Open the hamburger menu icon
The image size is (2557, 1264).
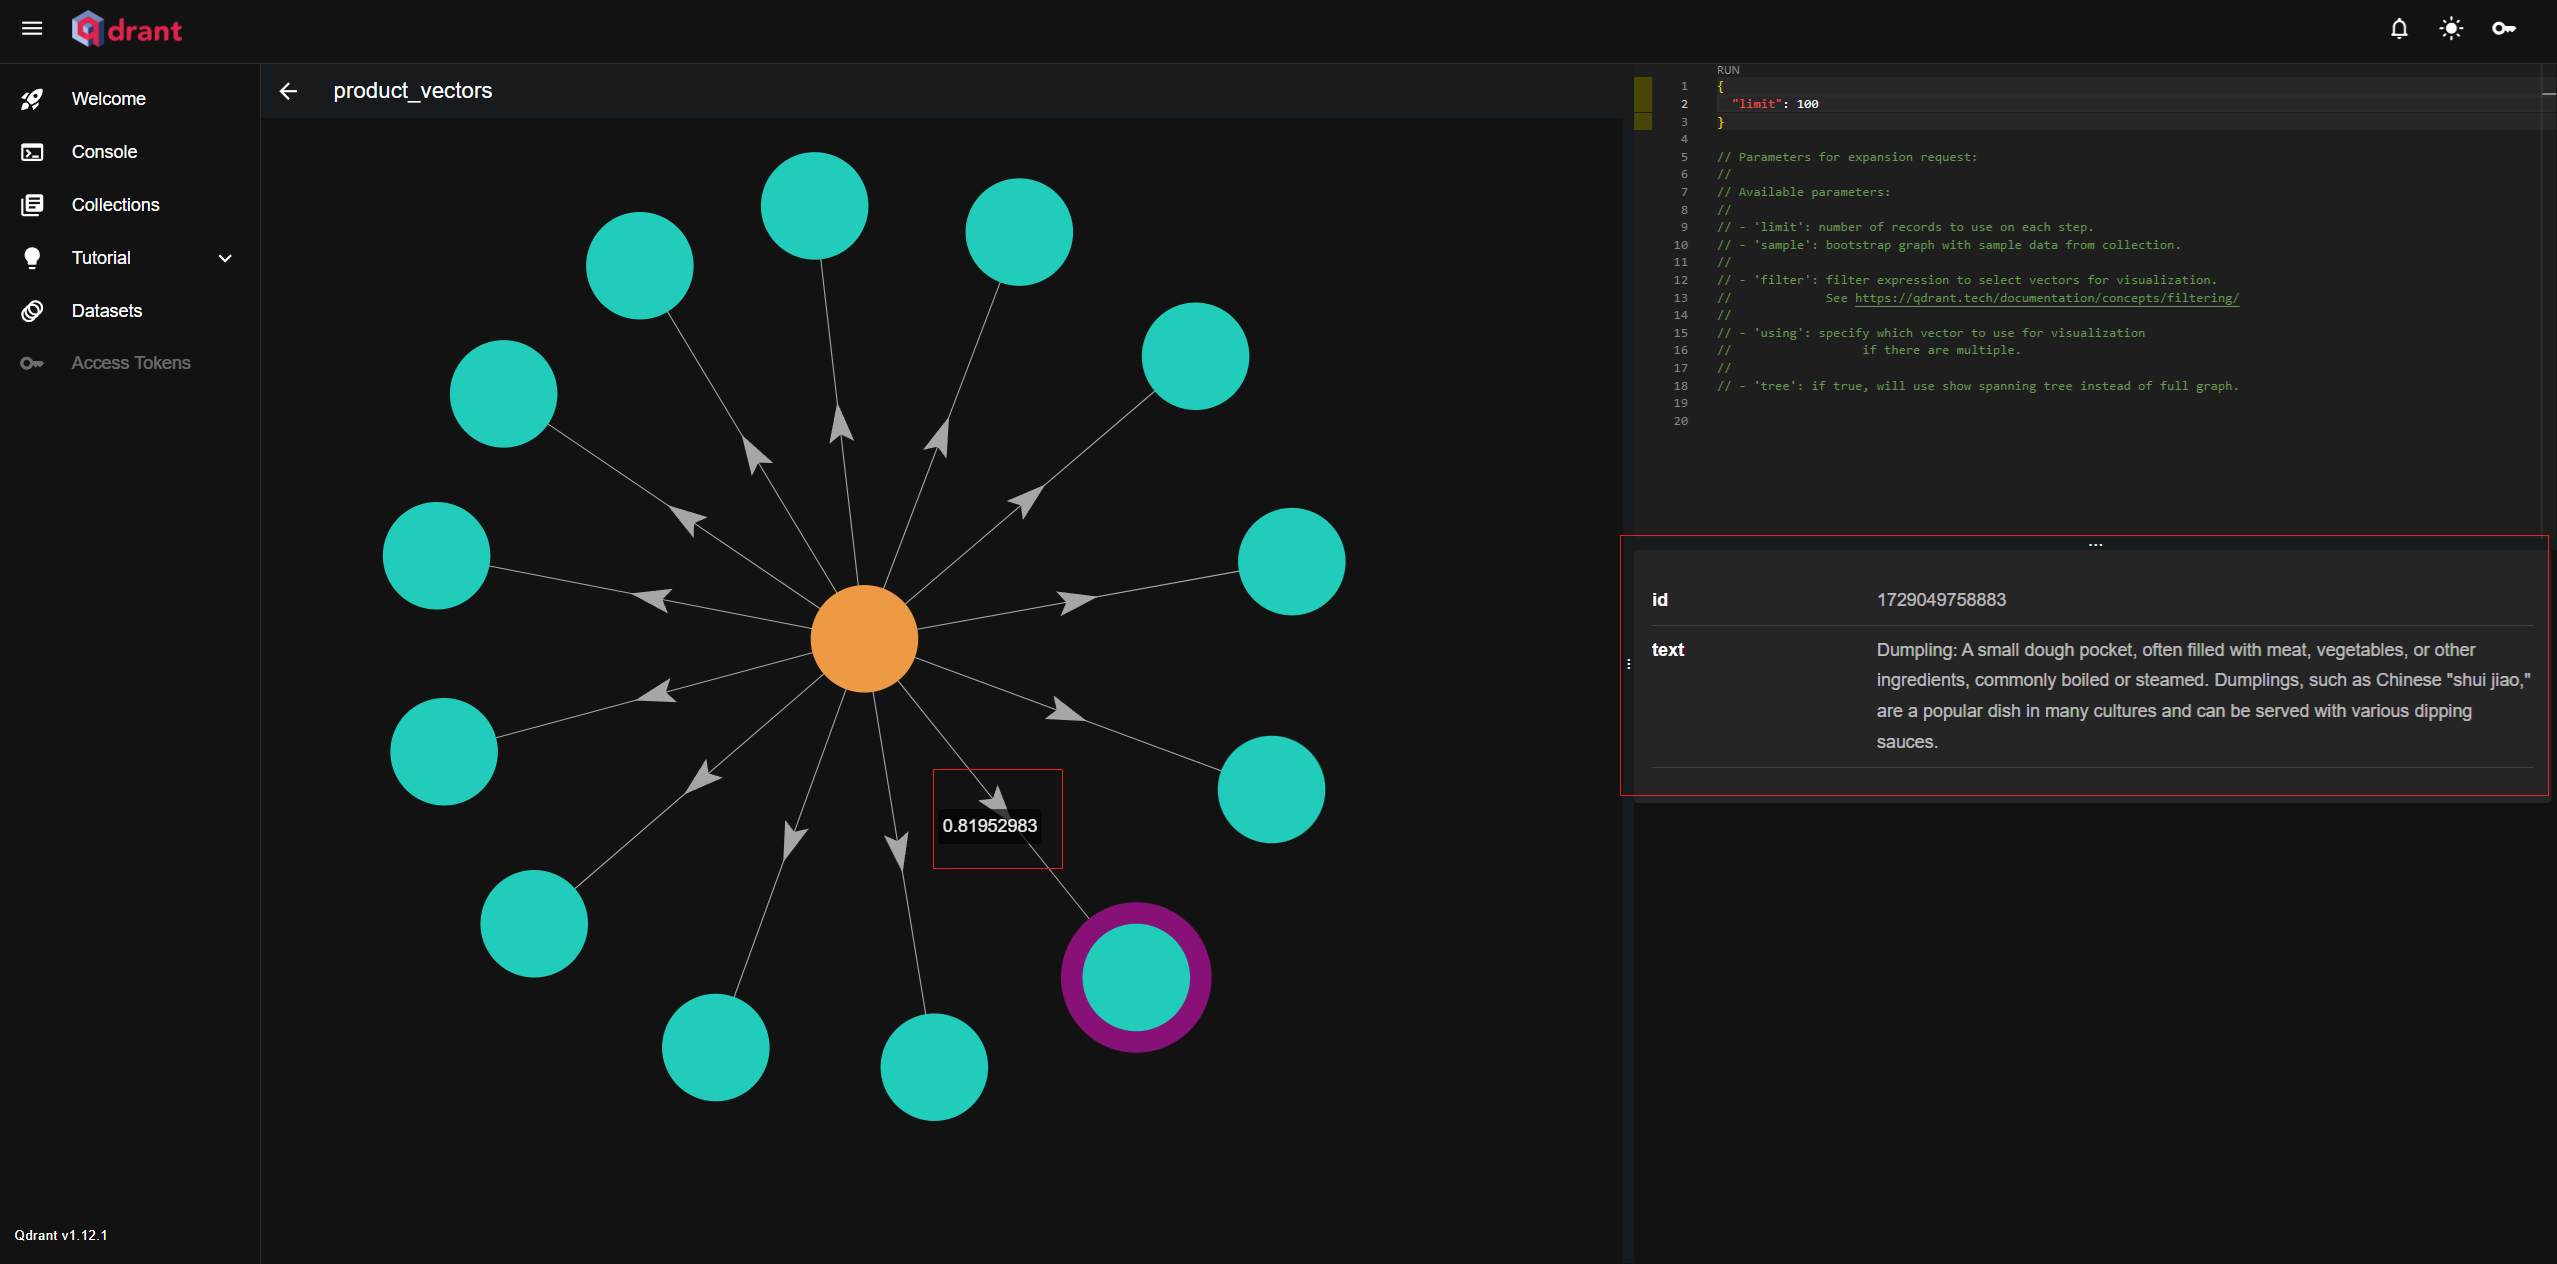tap(32, 28)
